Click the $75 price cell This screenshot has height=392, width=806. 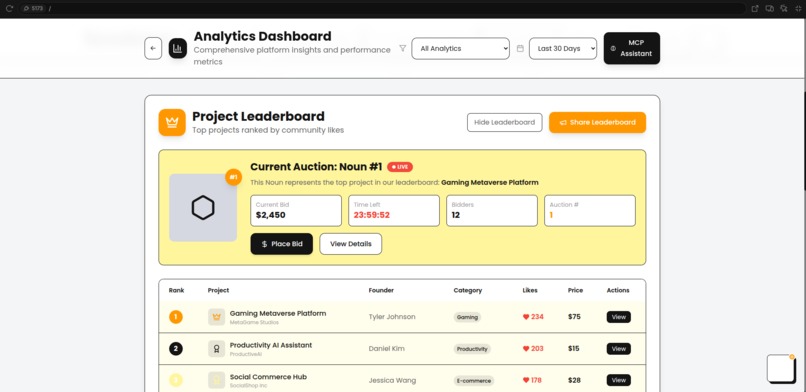point(574,317)
